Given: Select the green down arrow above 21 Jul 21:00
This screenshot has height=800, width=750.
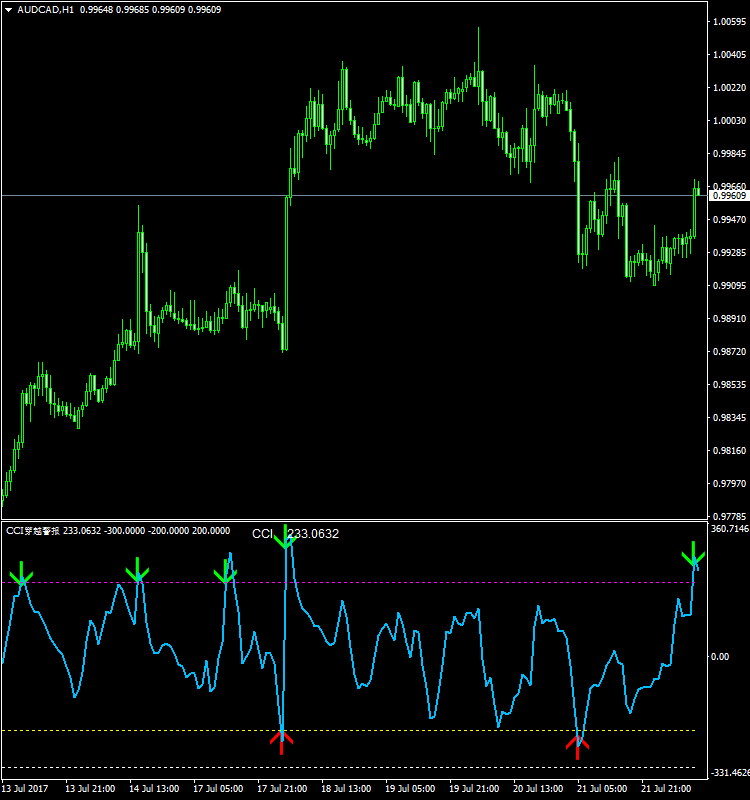Looking at the screenshot, I should coord(693,553).
